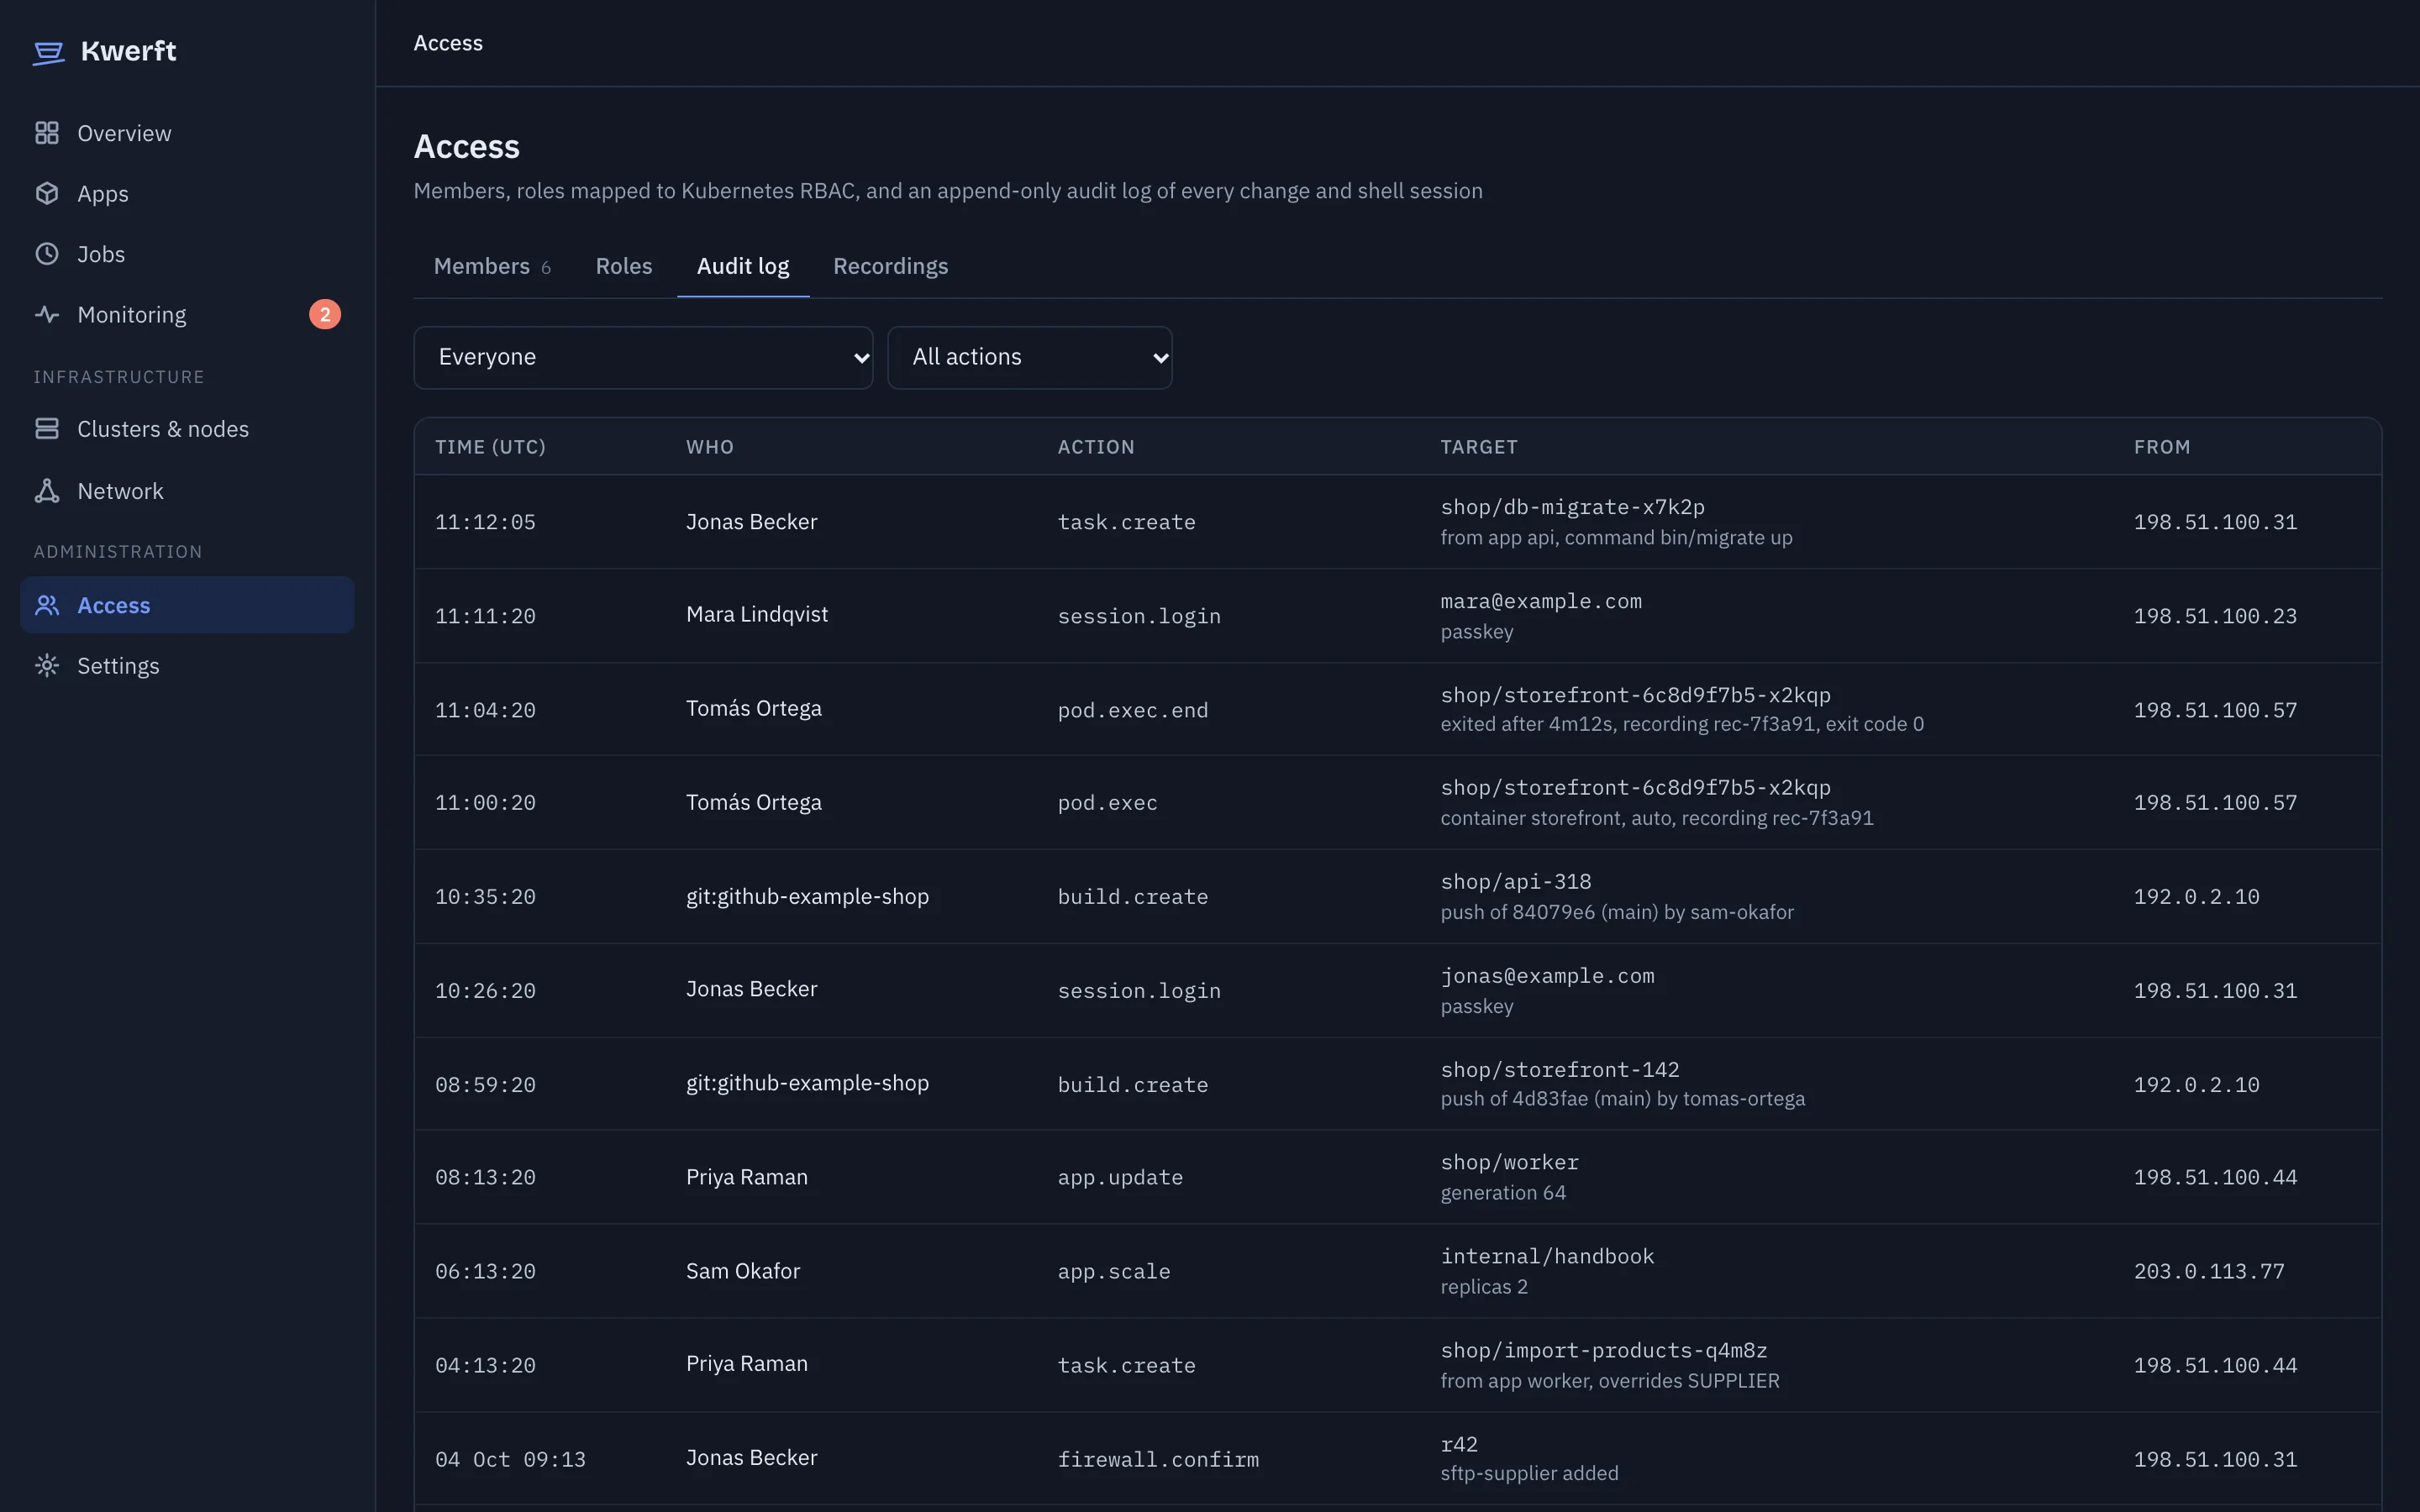Click target shop/storefront-142
This screenshot has height=1512, width=2420.
coord(1560,1070)
